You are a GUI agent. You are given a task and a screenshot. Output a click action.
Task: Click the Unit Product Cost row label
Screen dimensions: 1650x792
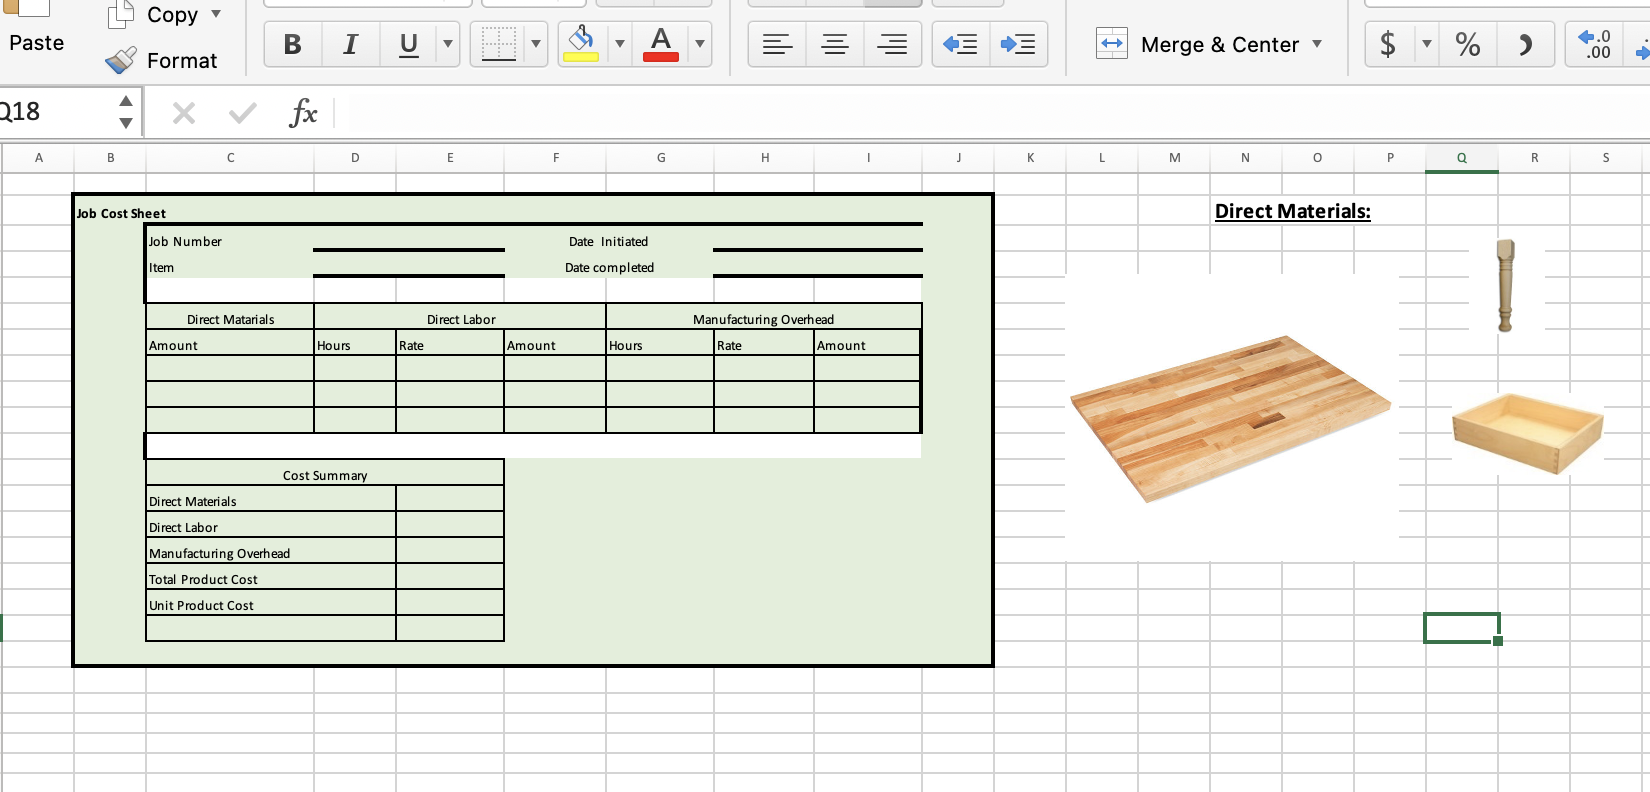pyautogui.click(x=201, y=605)
